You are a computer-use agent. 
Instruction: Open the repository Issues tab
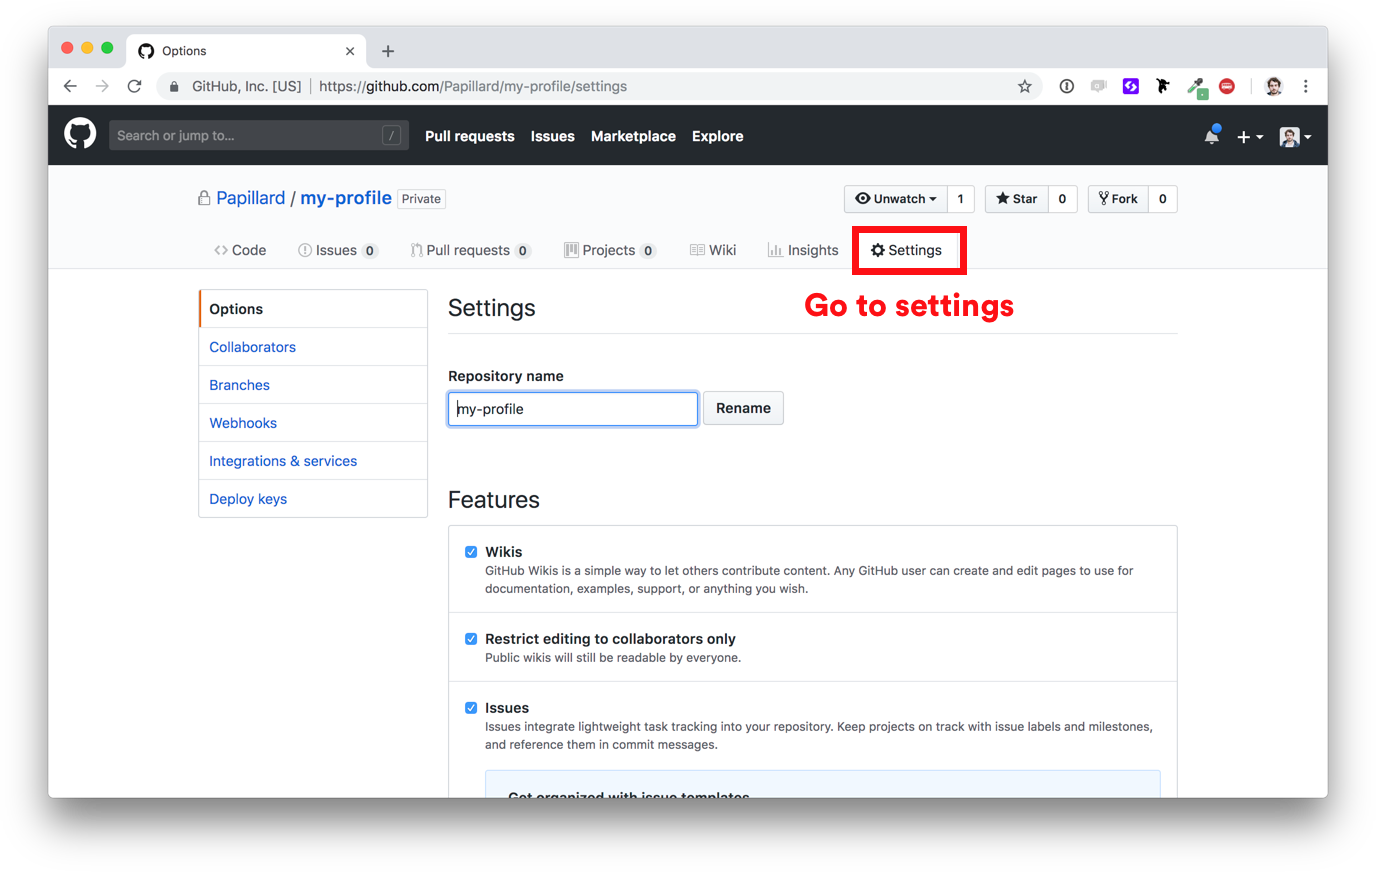[x=337, y=250]
